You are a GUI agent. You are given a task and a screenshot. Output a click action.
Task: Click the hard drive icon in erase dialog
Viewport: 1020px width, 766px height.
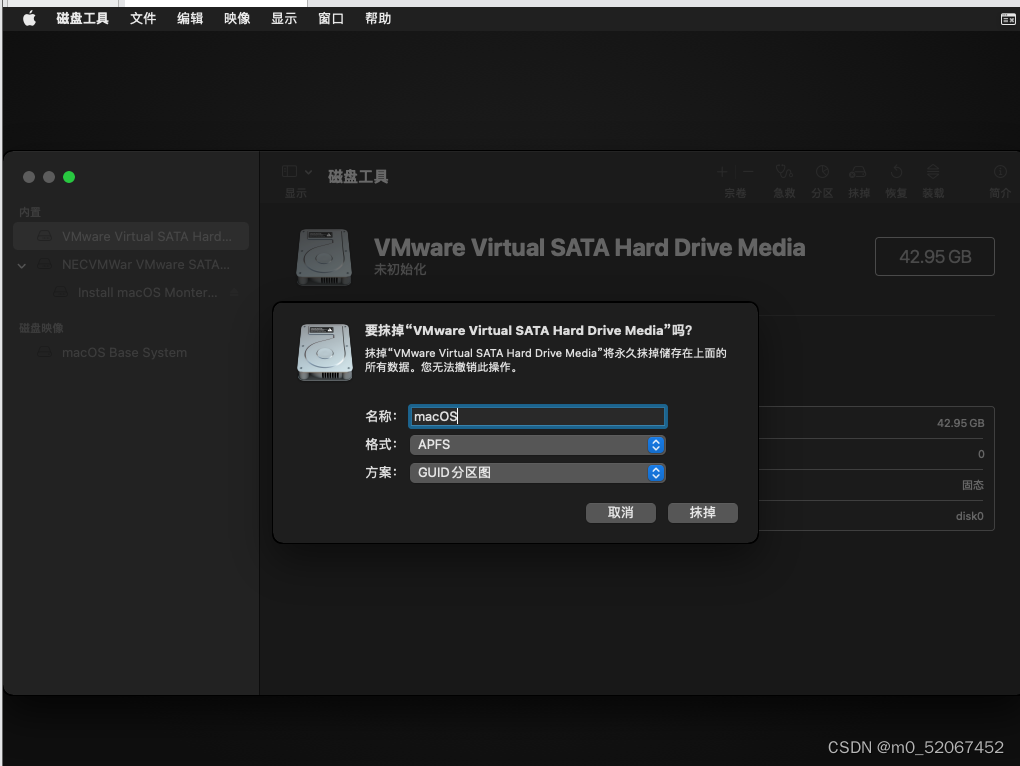[x=325, y=352]
